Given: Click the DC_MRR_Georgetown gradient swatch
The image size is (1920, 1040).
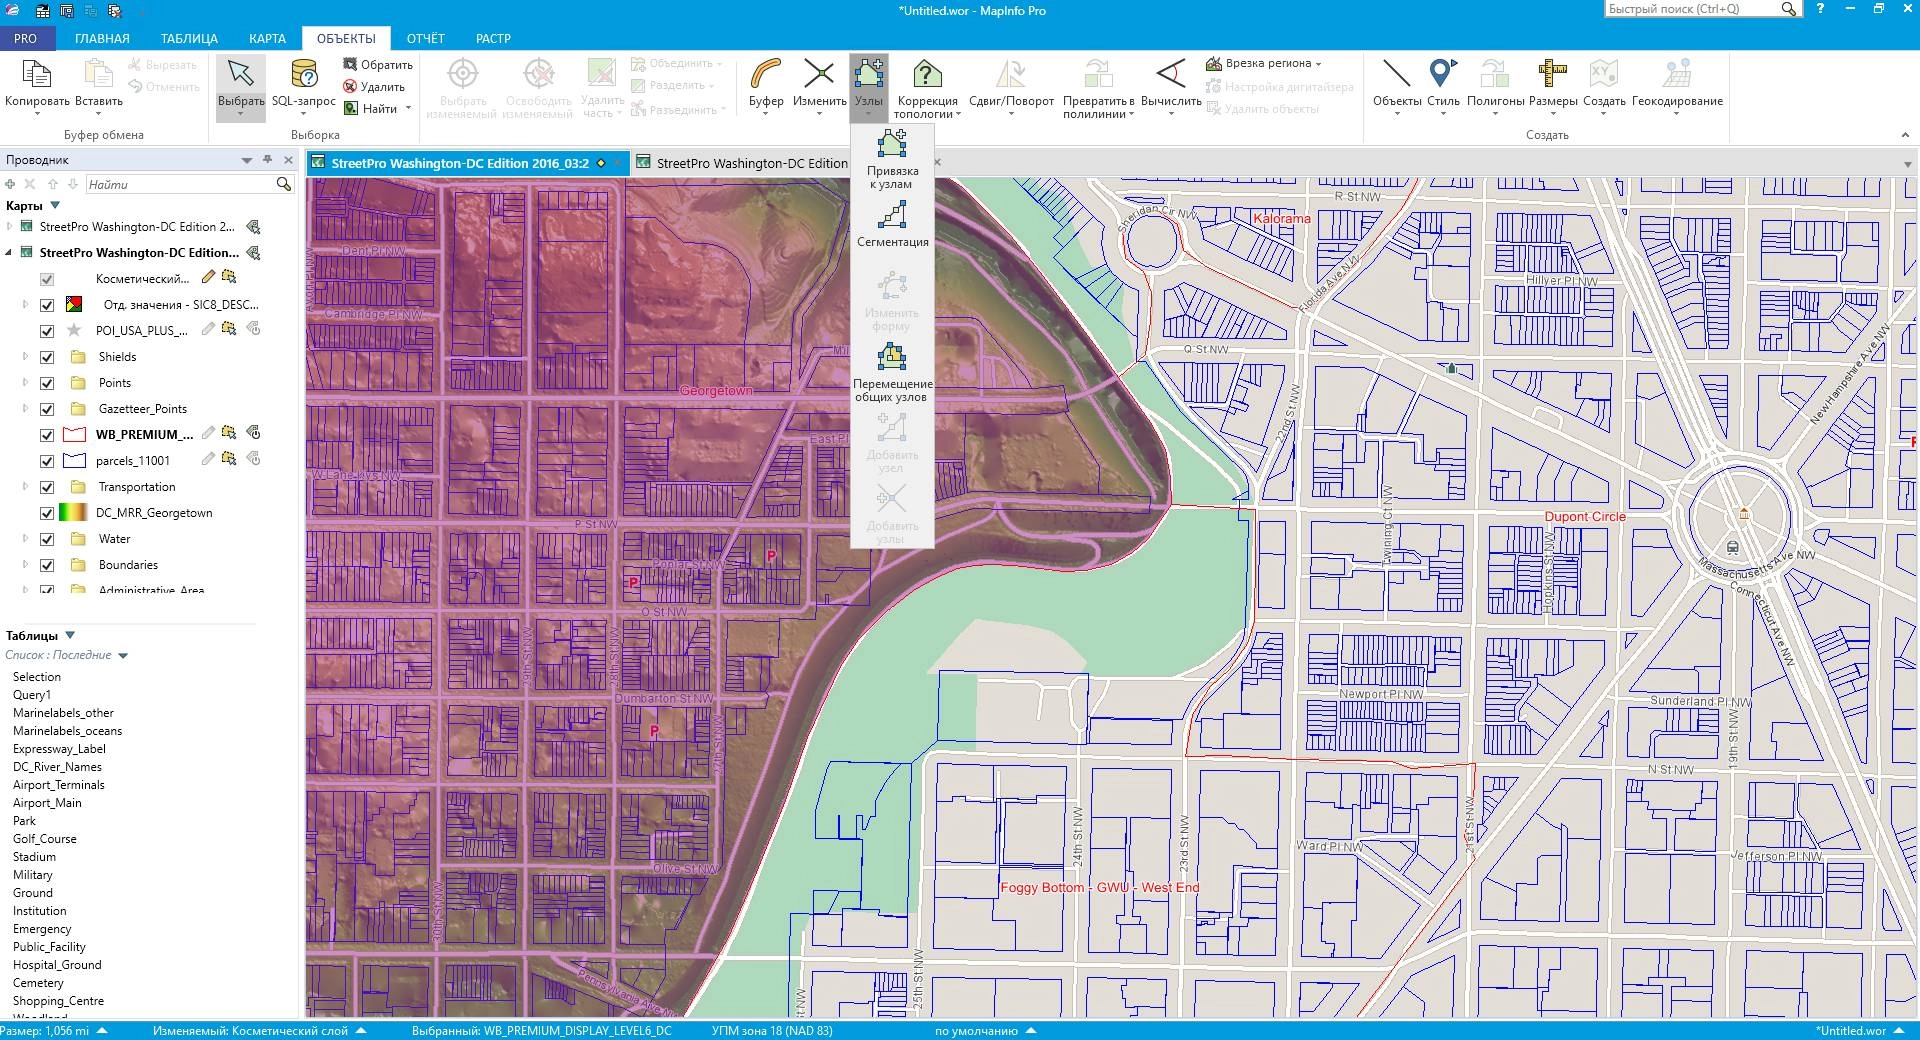Looking at the screenshot, I should tap(73, 513).
